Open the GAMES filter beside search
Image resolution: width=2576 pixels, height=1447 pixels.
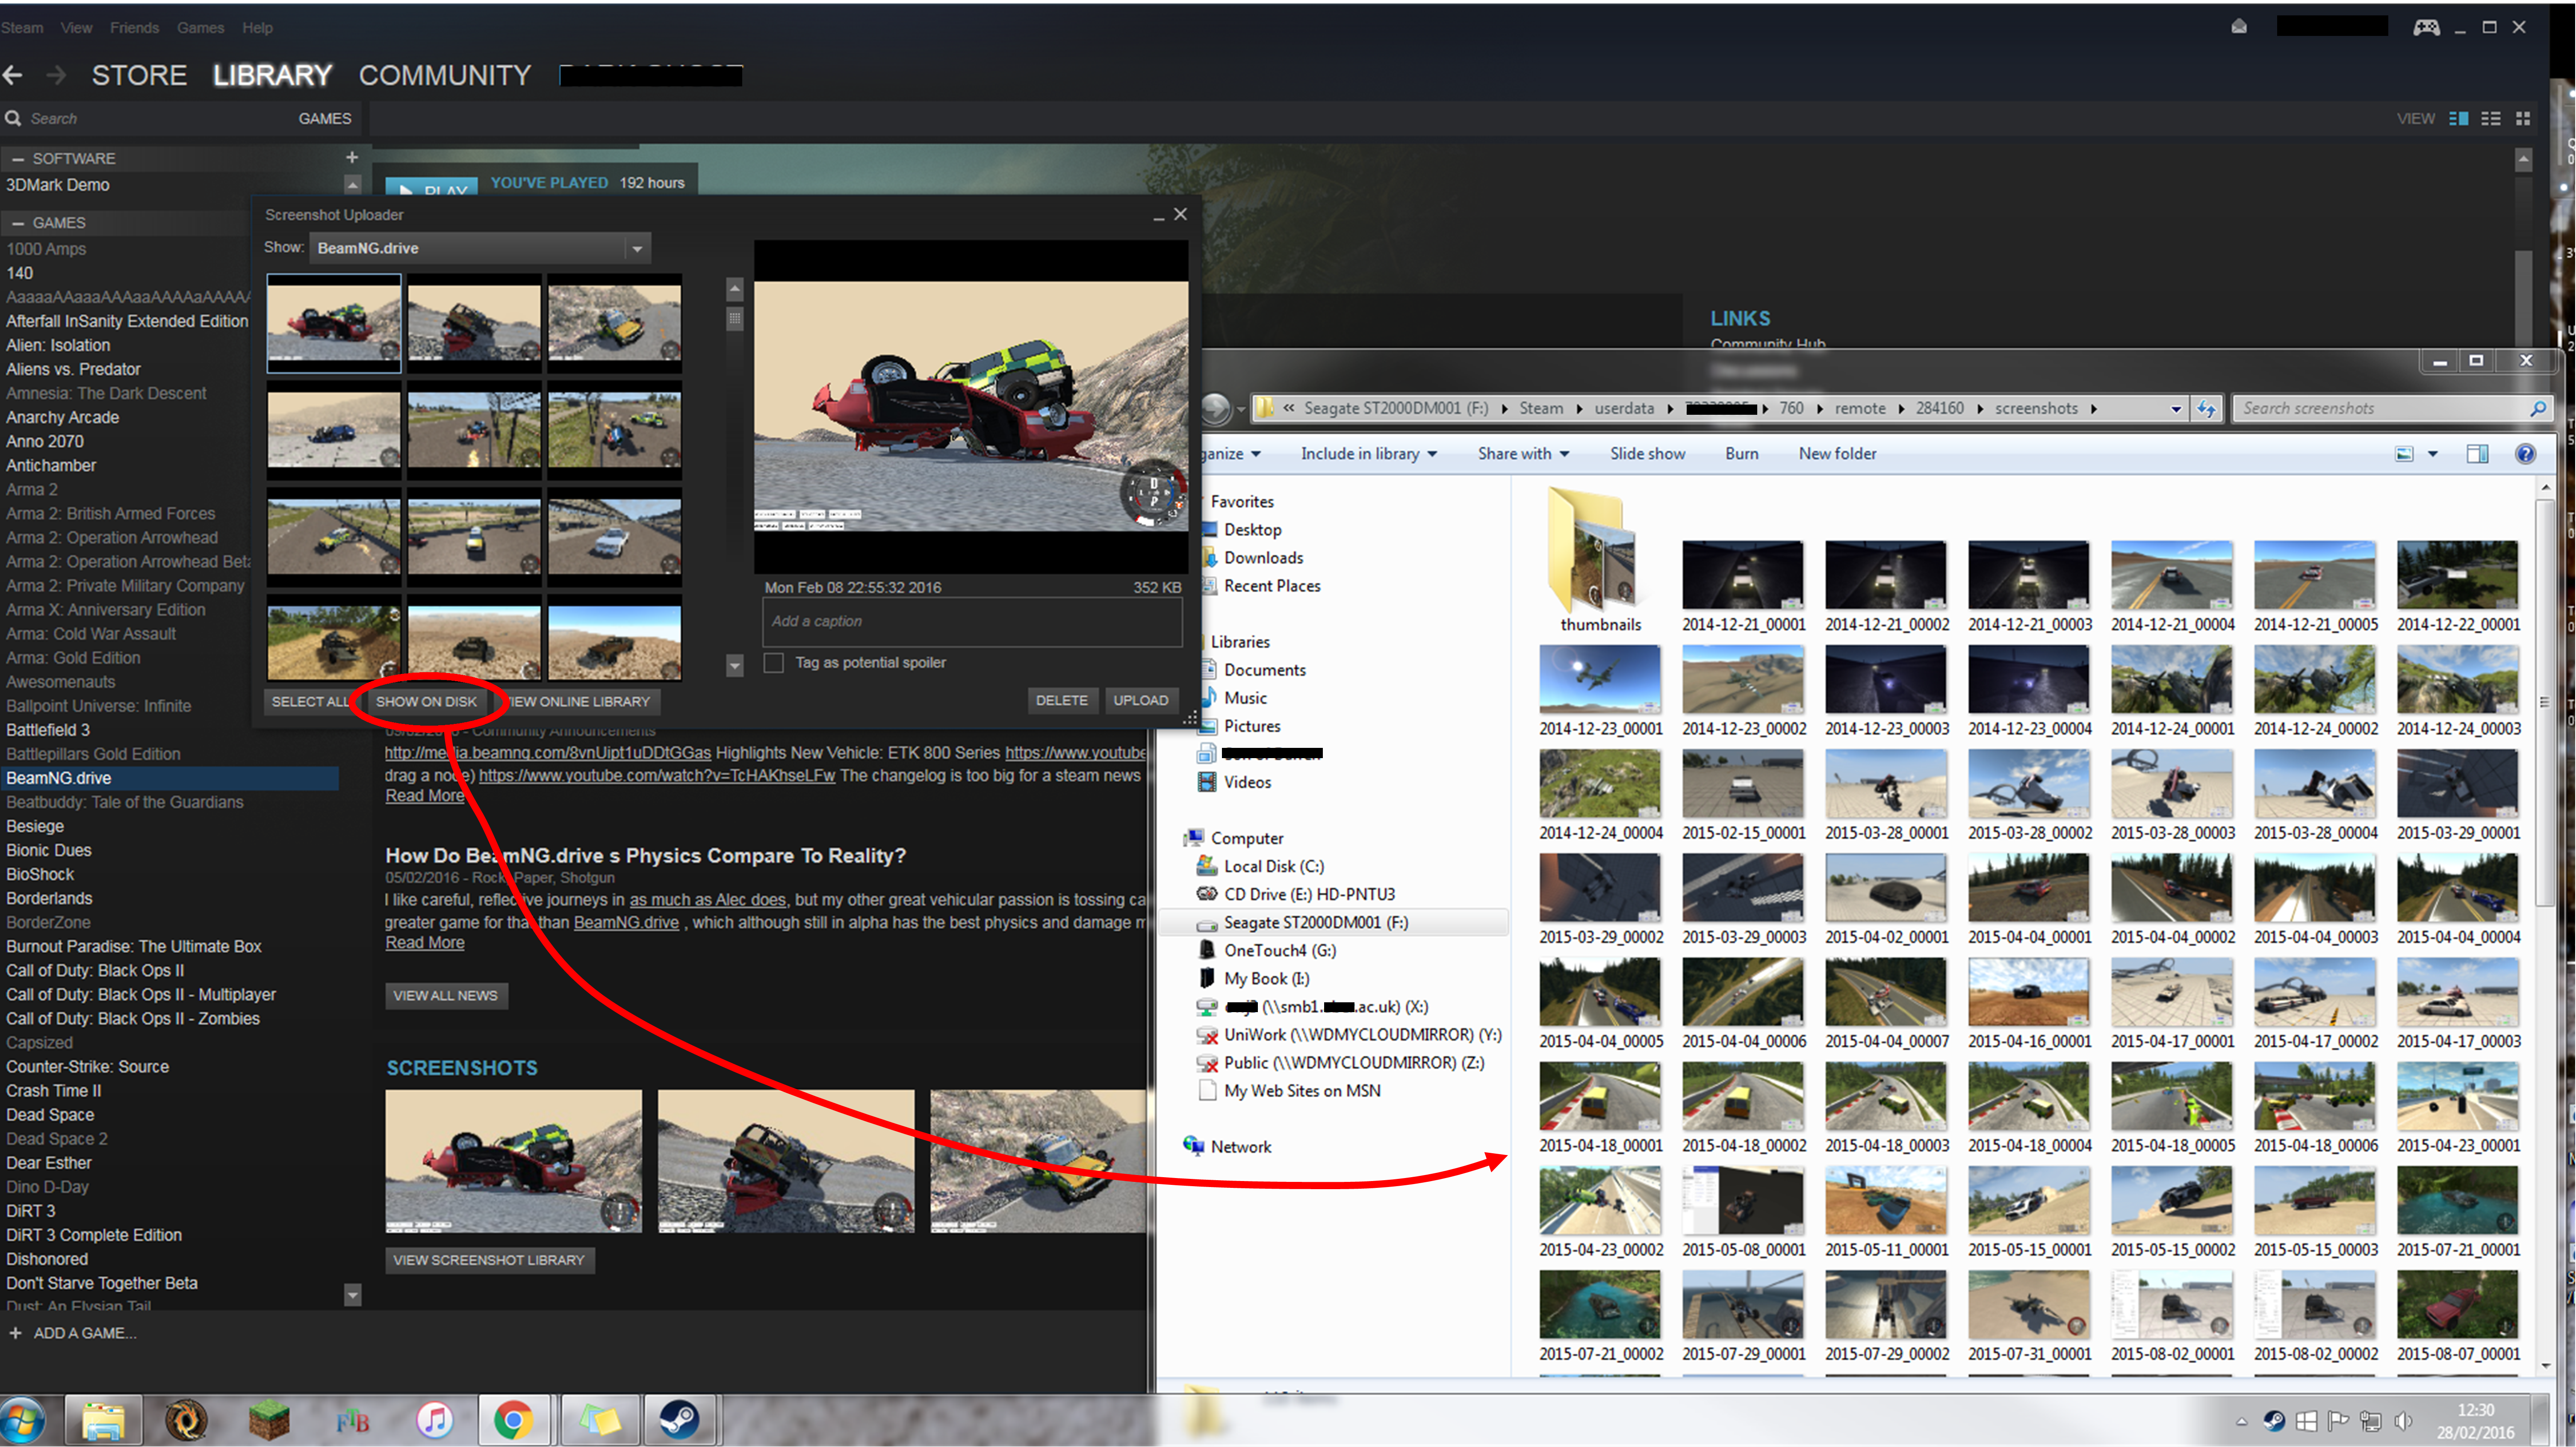(324, 118)
